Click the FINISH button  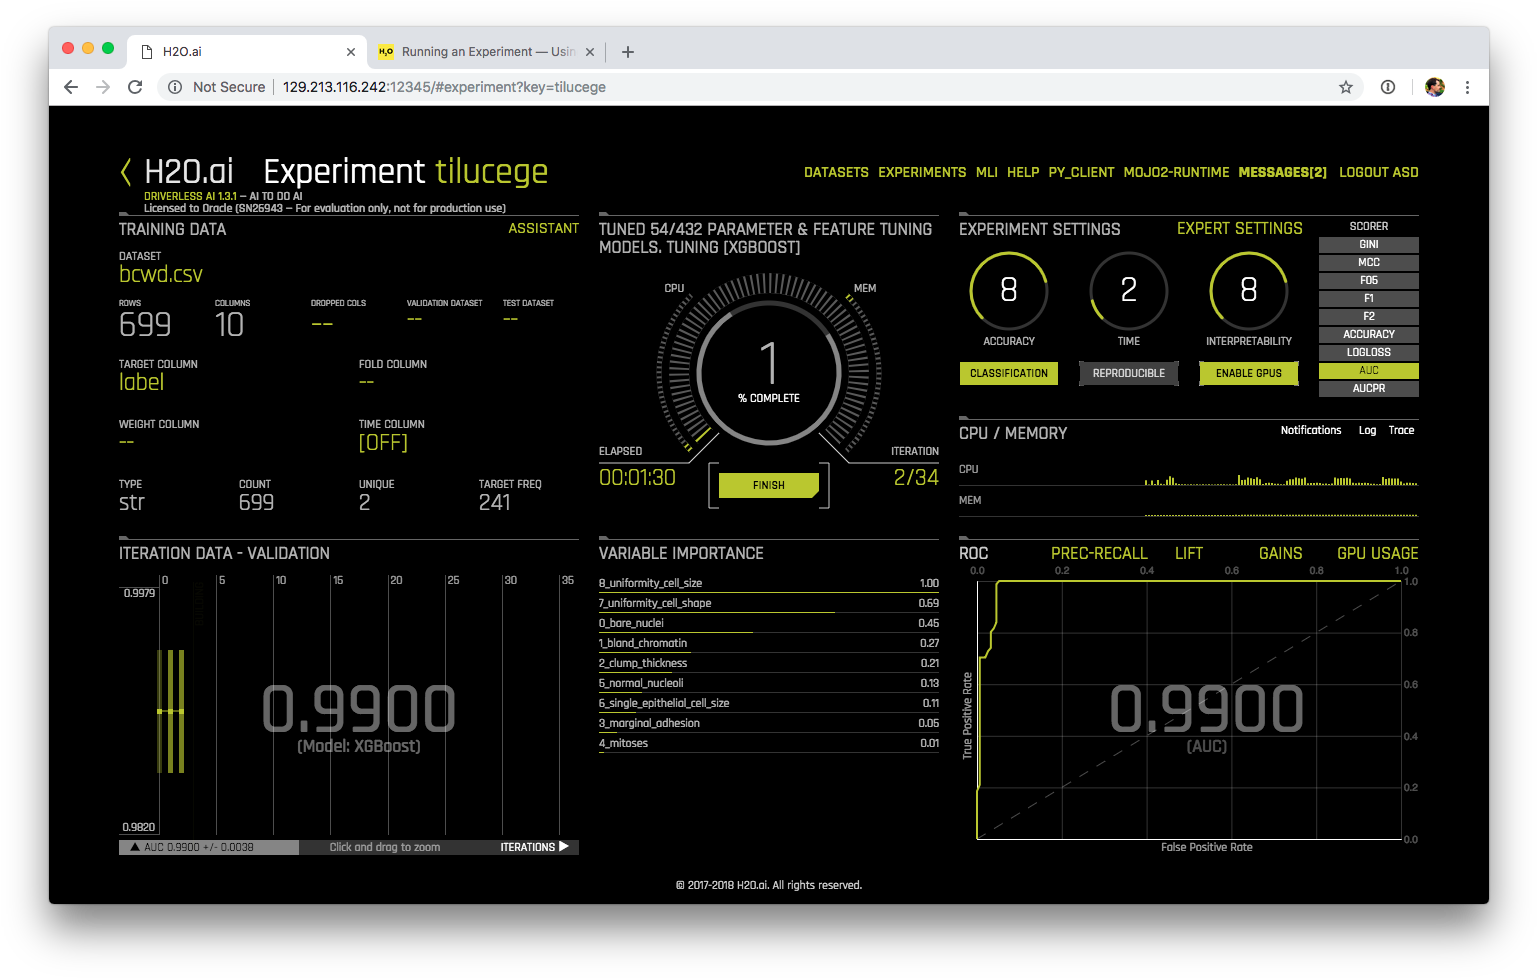click(x=768, y=485)
